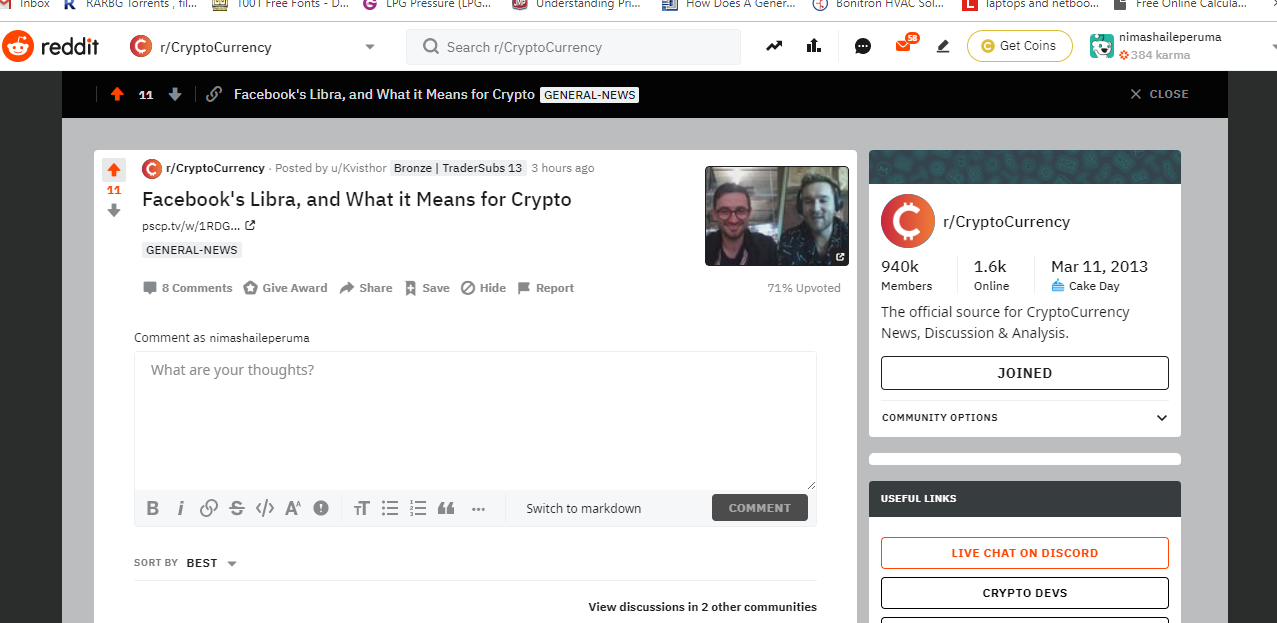Click Share under the post
Screen dimensions: 1277x623
point(366,288)
